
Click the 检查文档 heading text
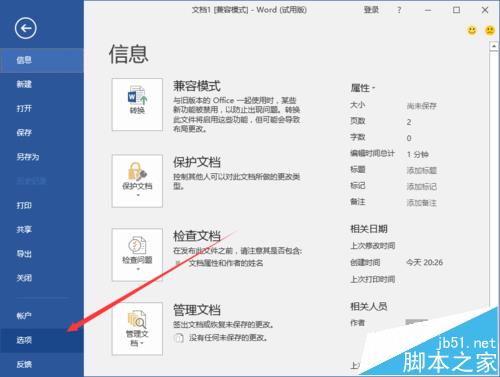click(x=197, y=236)
